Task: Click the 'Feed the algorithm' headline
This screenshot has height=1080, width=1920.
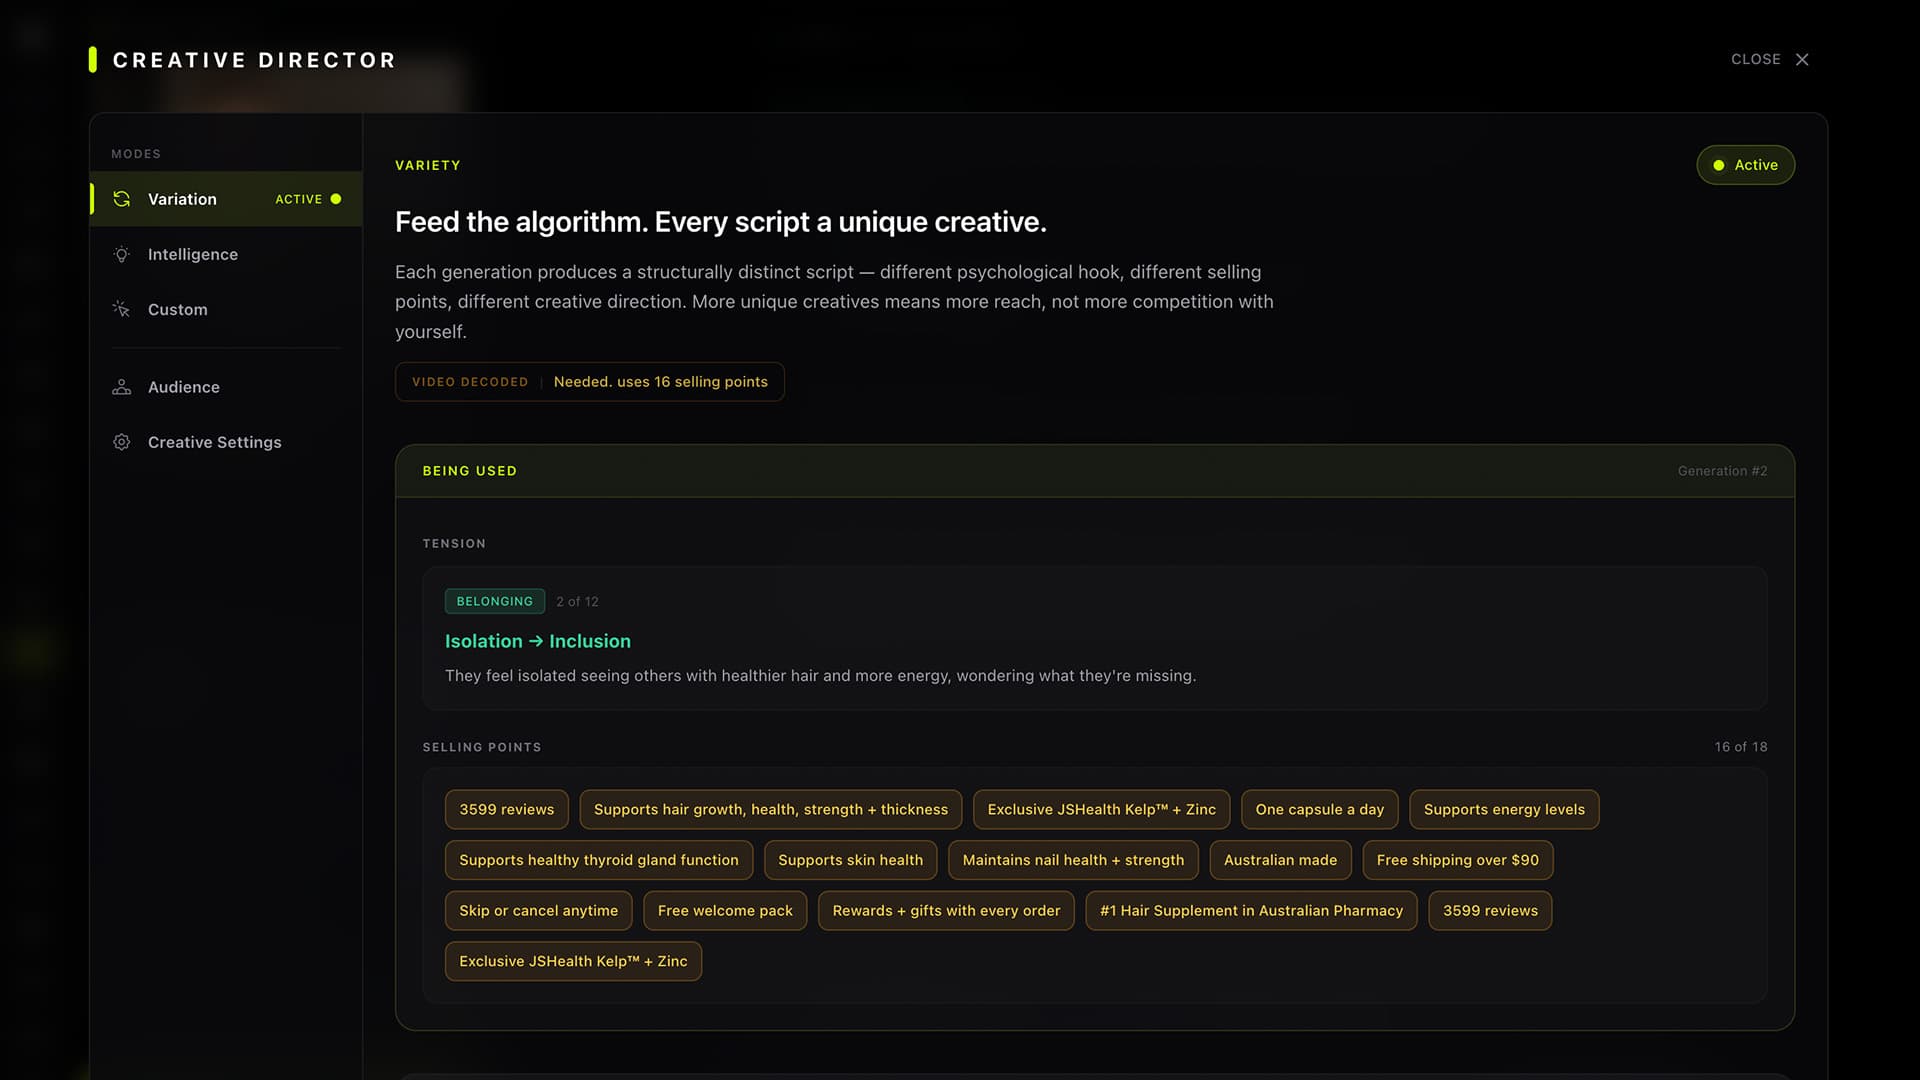Action: (x=721, y=222)
